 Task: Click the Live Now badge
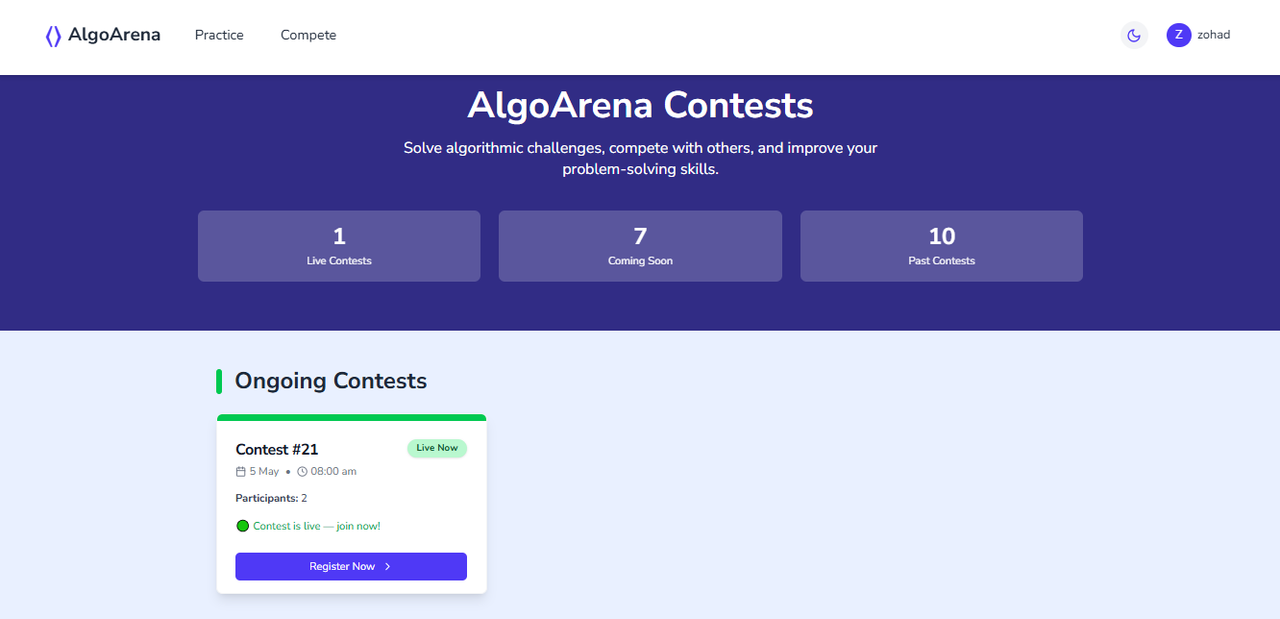437,448
